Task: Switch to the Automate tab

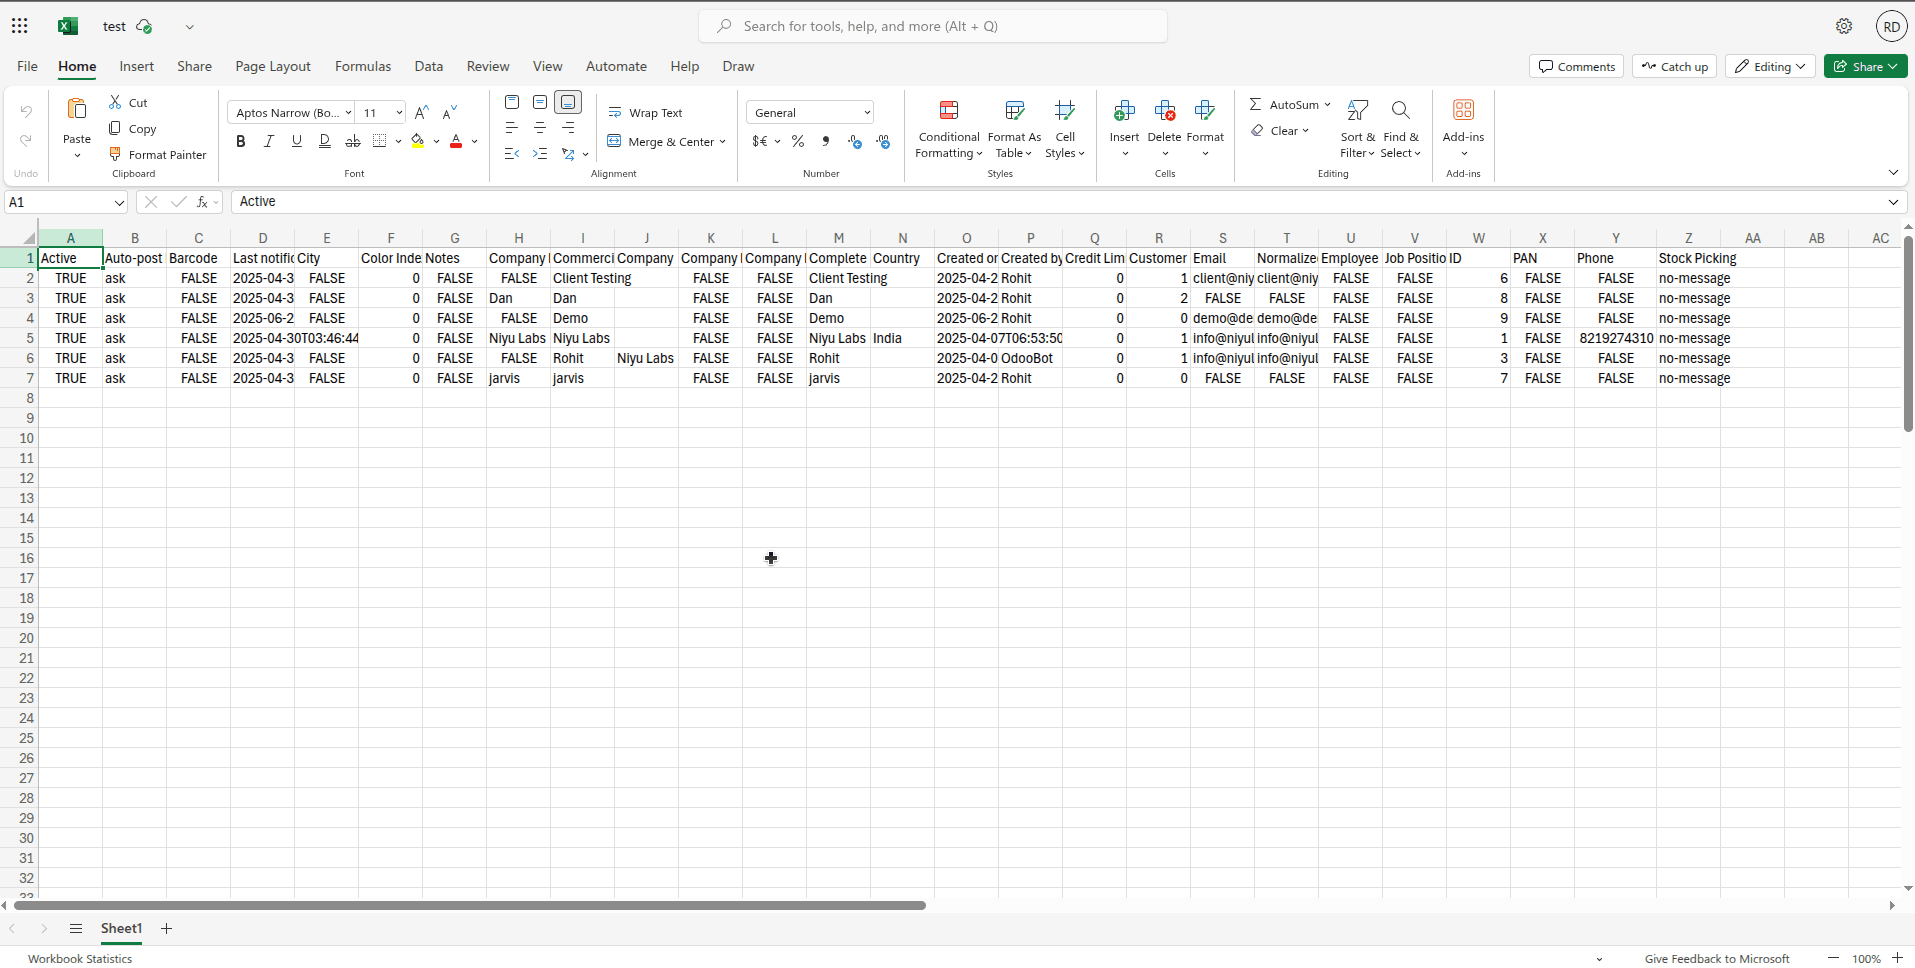Action: (x=616, y=66)
